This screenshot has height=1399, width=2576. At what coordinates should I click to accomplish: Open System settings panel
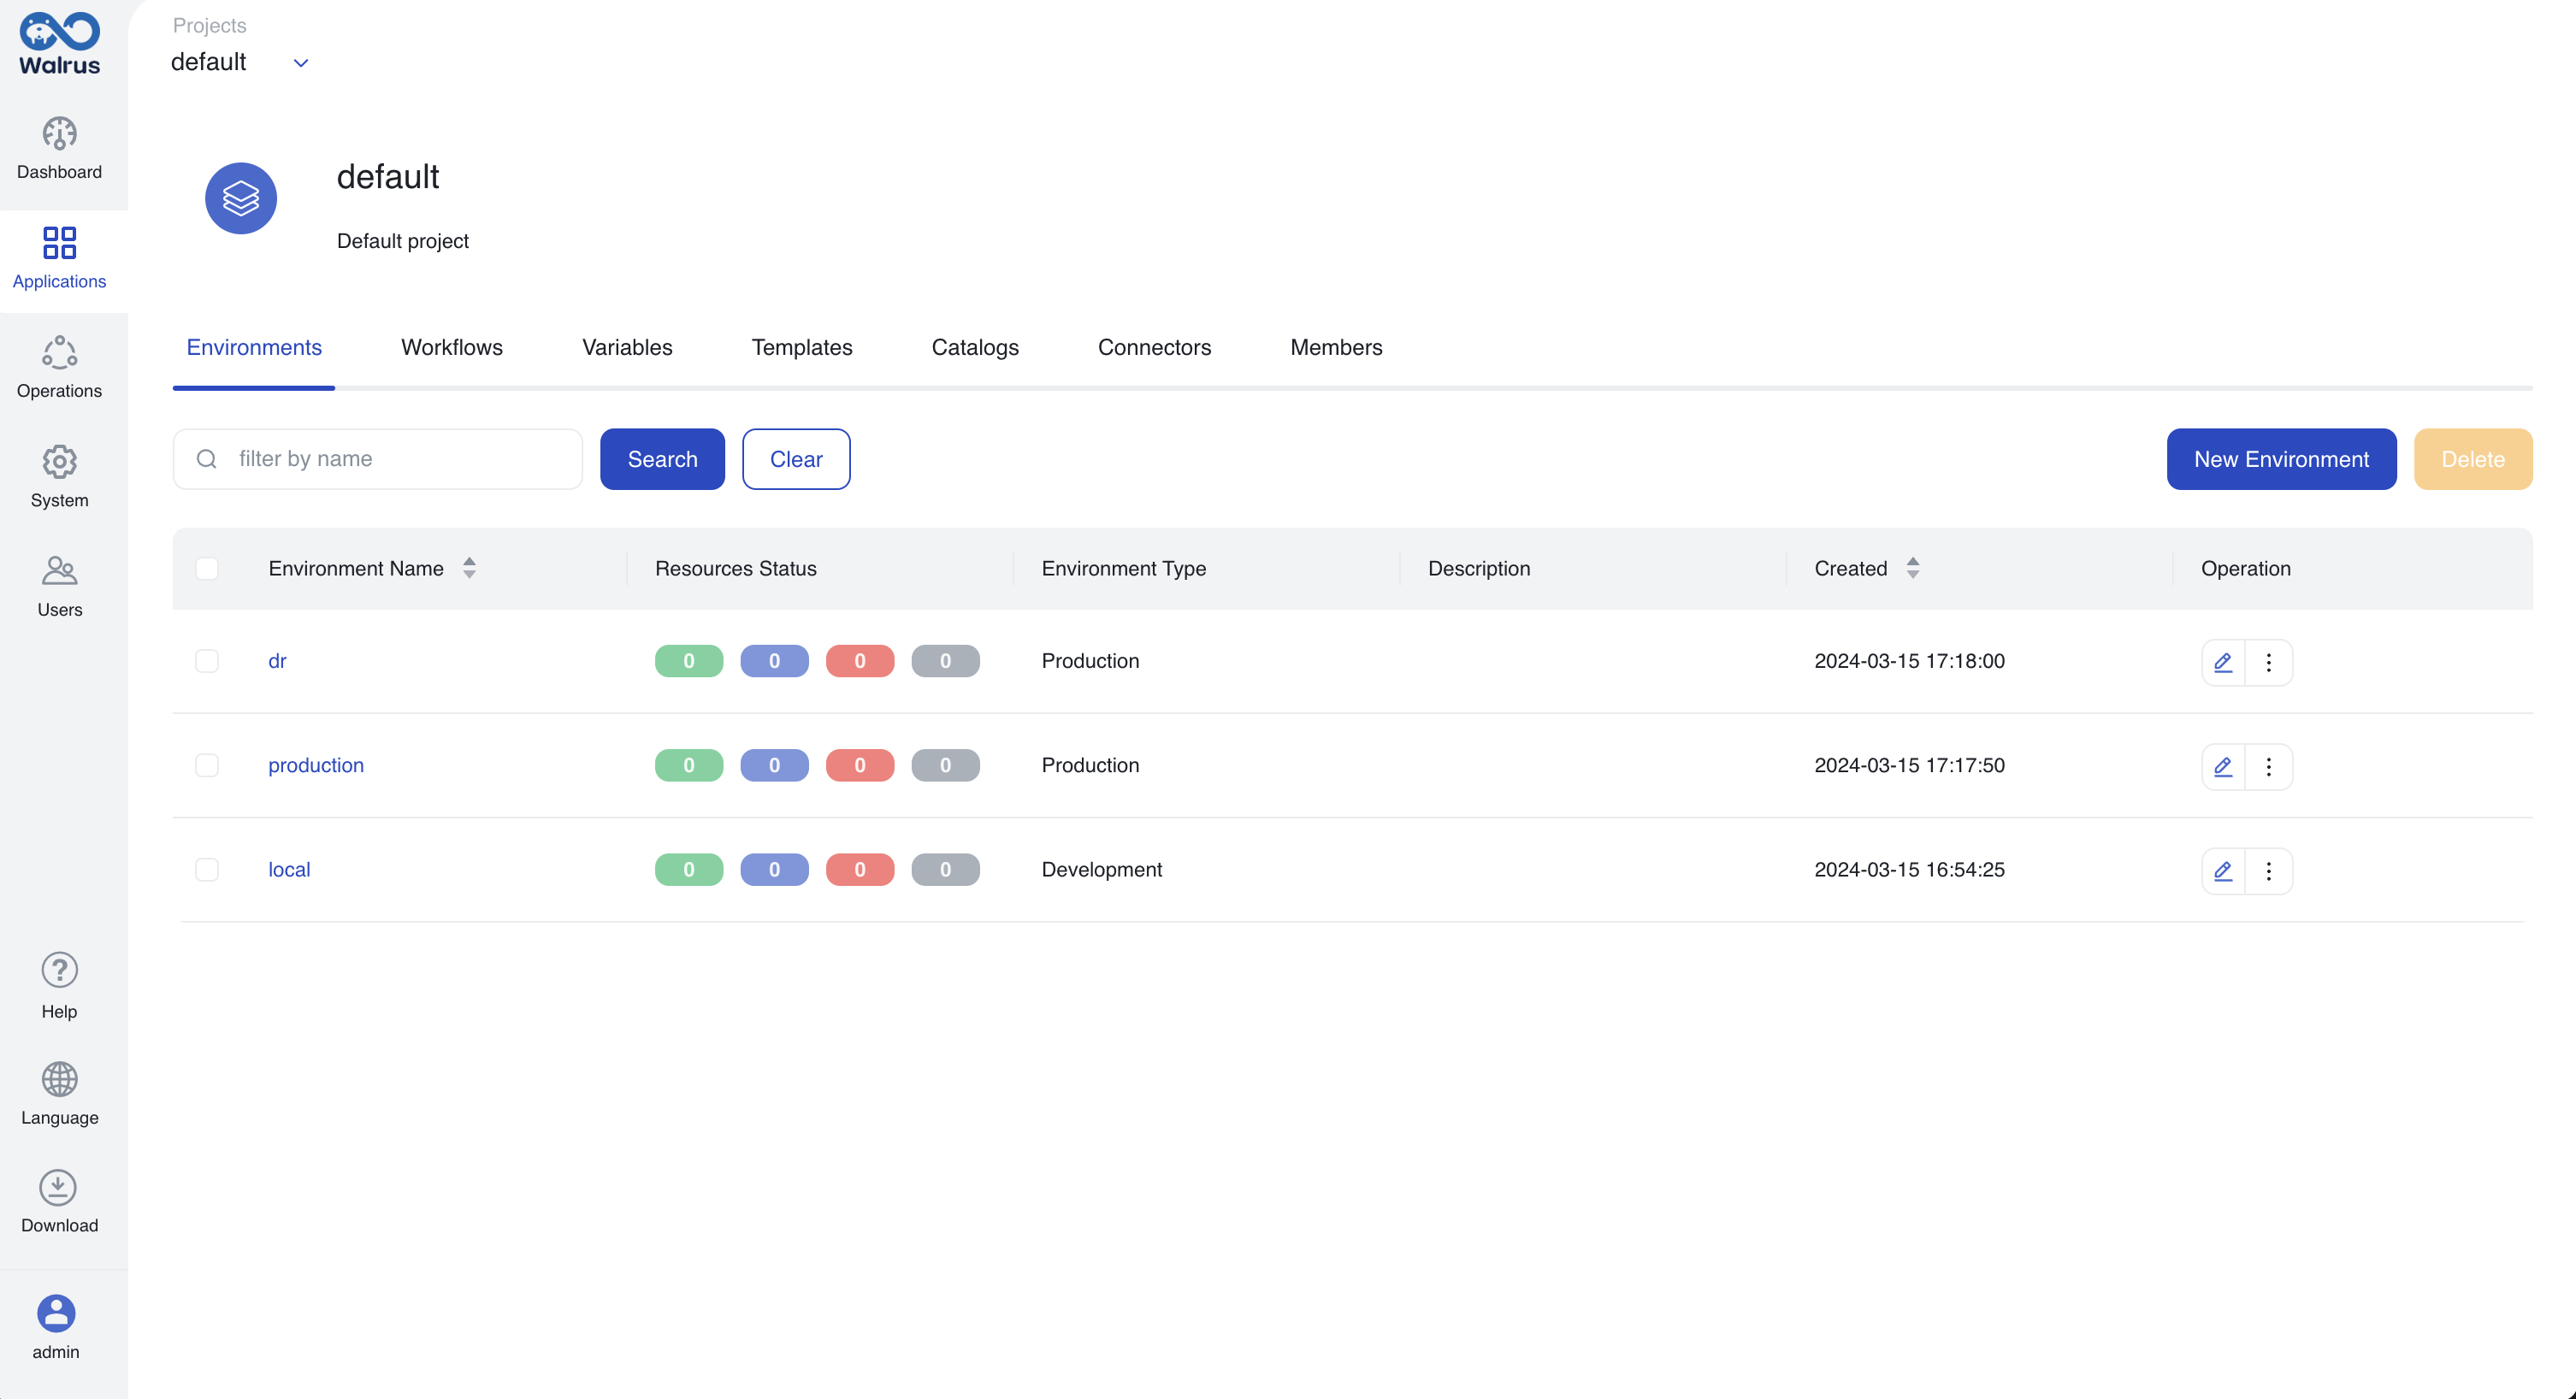[59, 479]
